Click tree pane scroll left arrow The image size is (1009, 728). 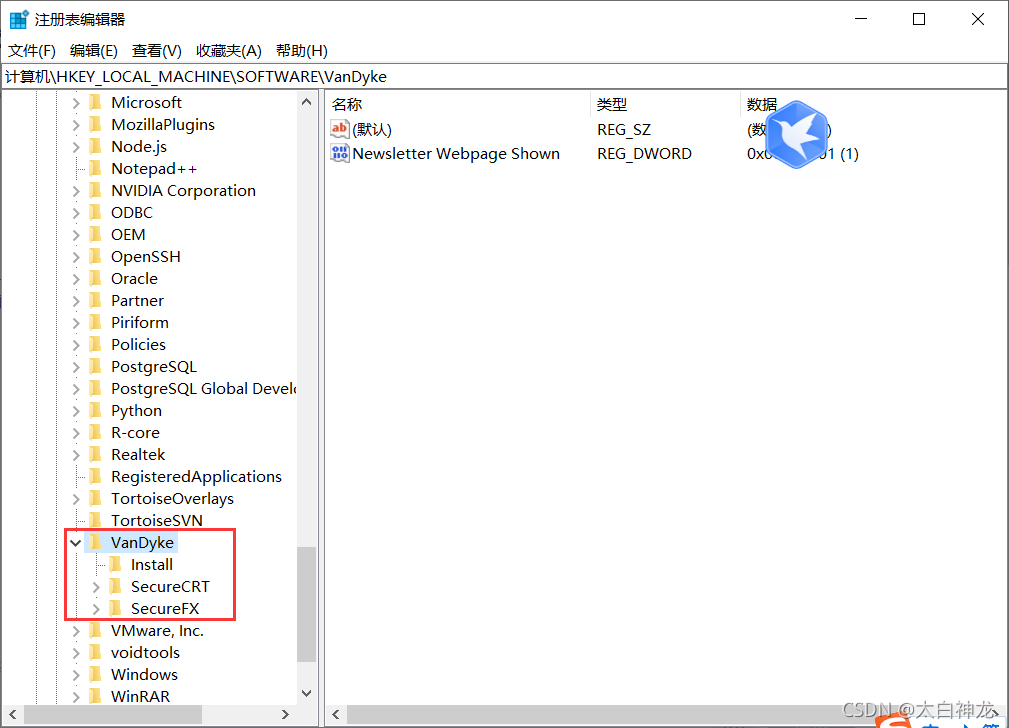pos(12,714)
